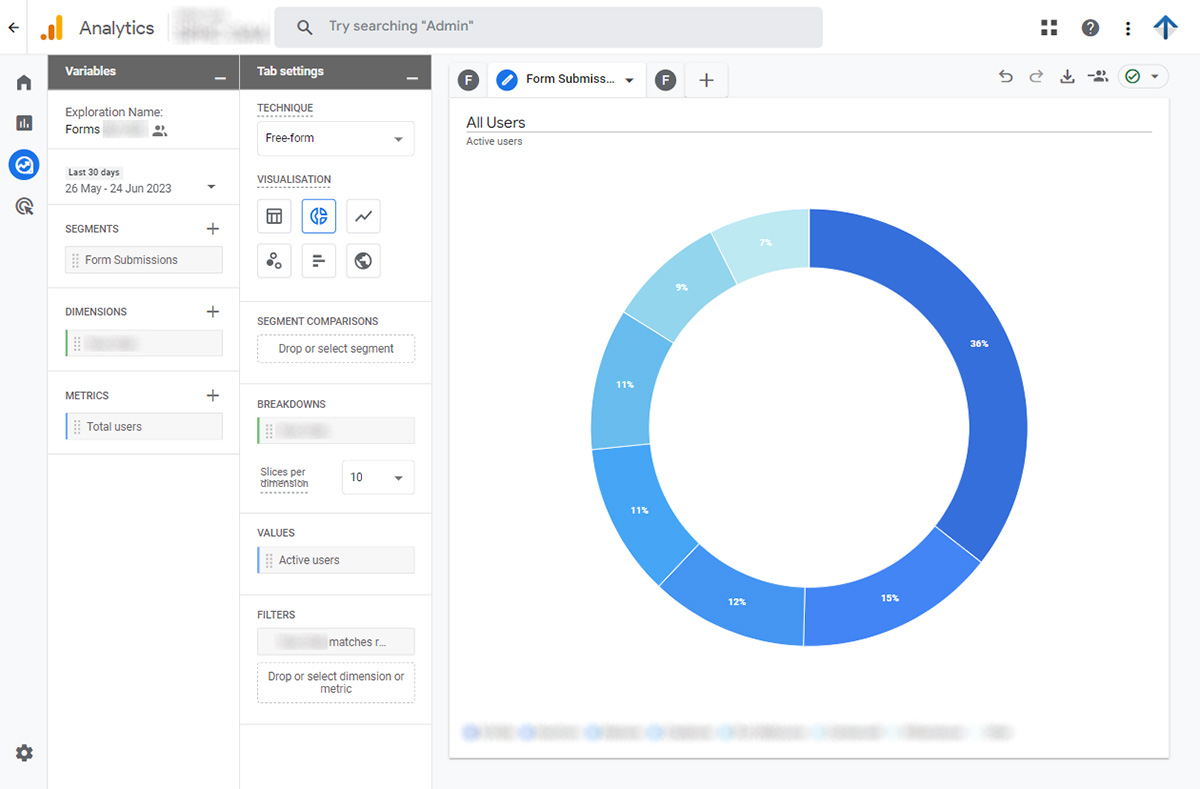Click Drop or select dimension or metric

pyautogui.click(x=336, y=683)
